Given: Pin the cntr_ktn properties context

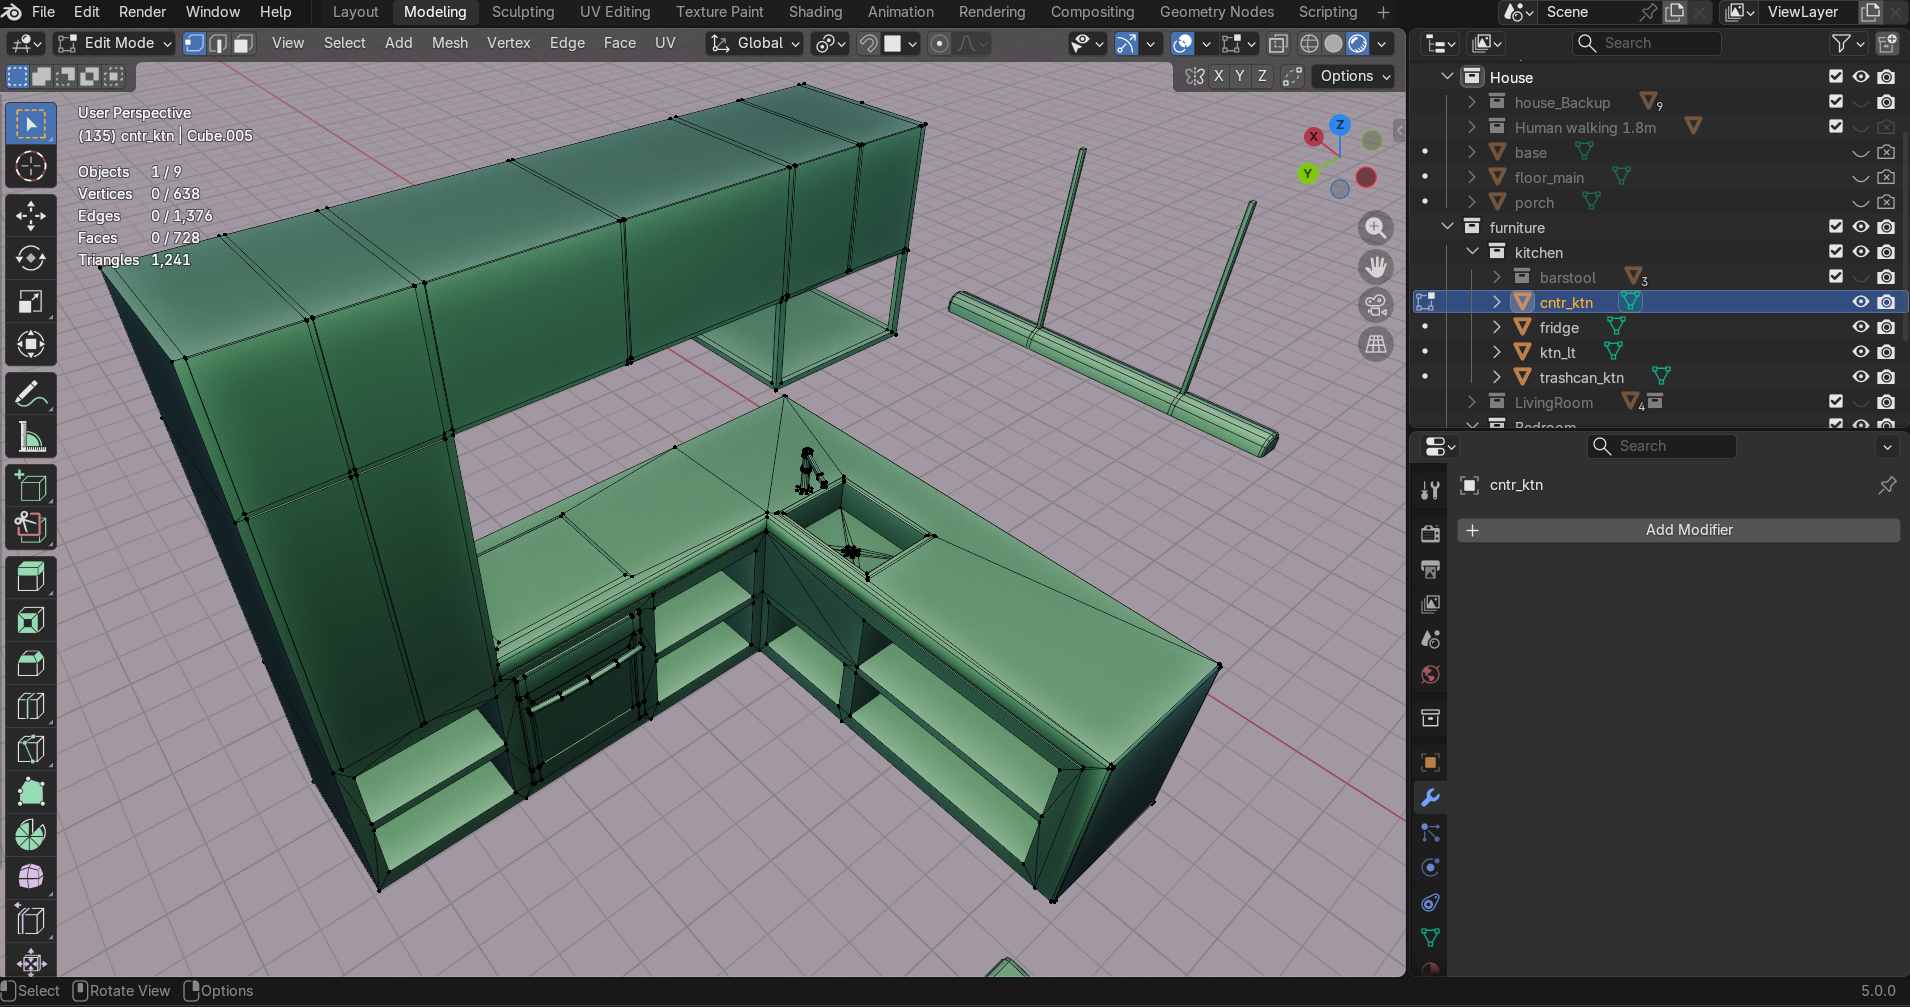Looking at the screenshot, I should tap(1887, 485).
